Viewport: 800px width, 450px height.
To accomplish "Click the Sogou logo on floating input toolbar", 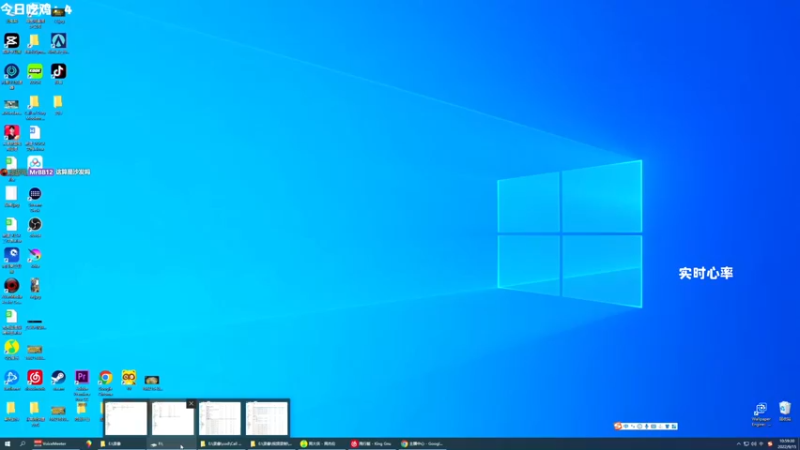I will pyautogui.click(x=618, y=426).
